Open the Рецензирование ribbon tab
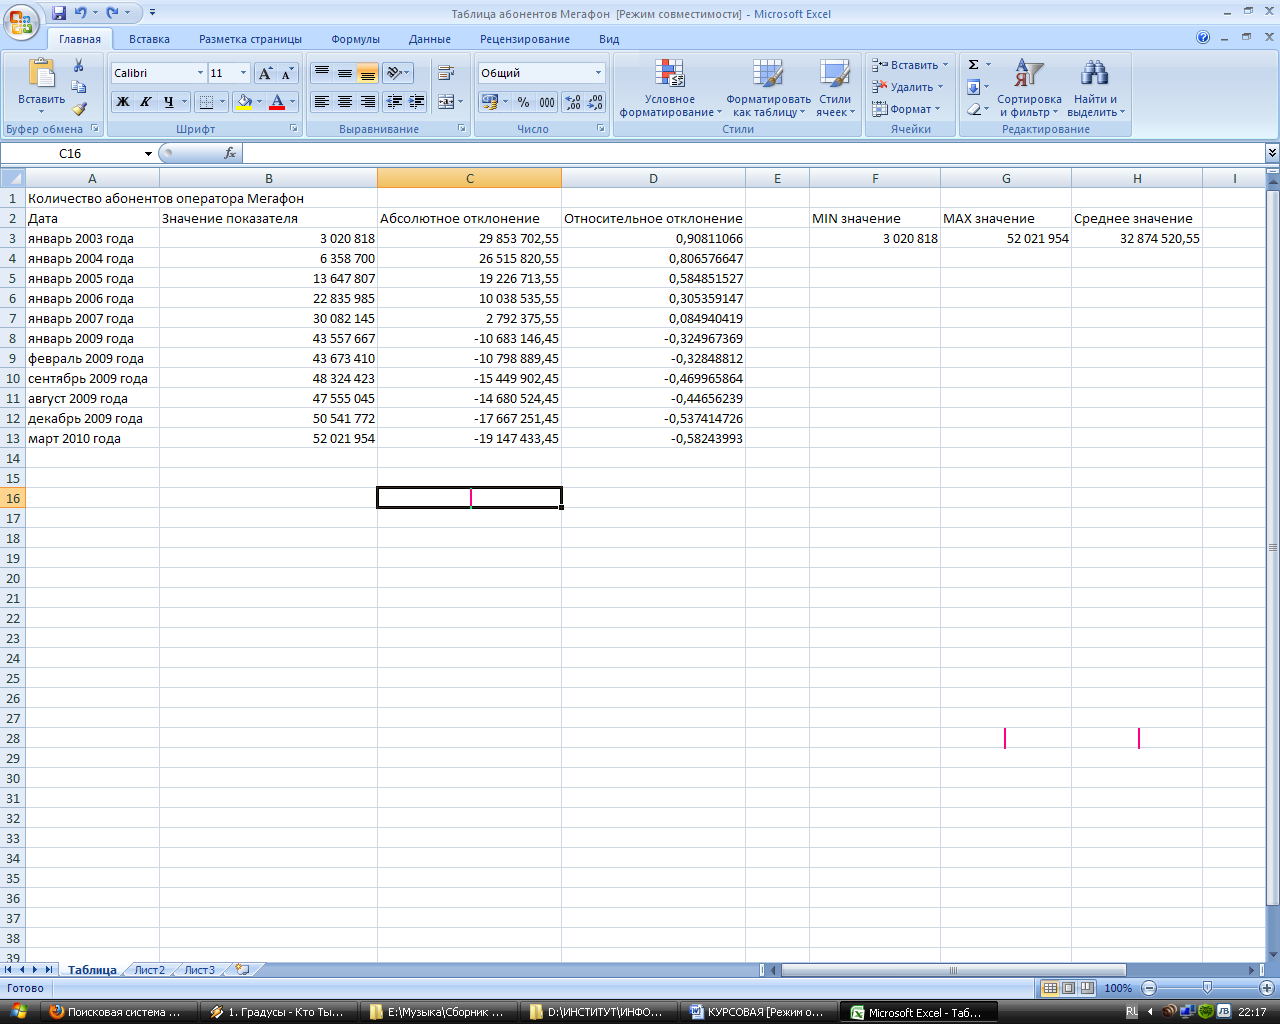The height and width of the screenshot is (1024, 1280). coord(525,39)
